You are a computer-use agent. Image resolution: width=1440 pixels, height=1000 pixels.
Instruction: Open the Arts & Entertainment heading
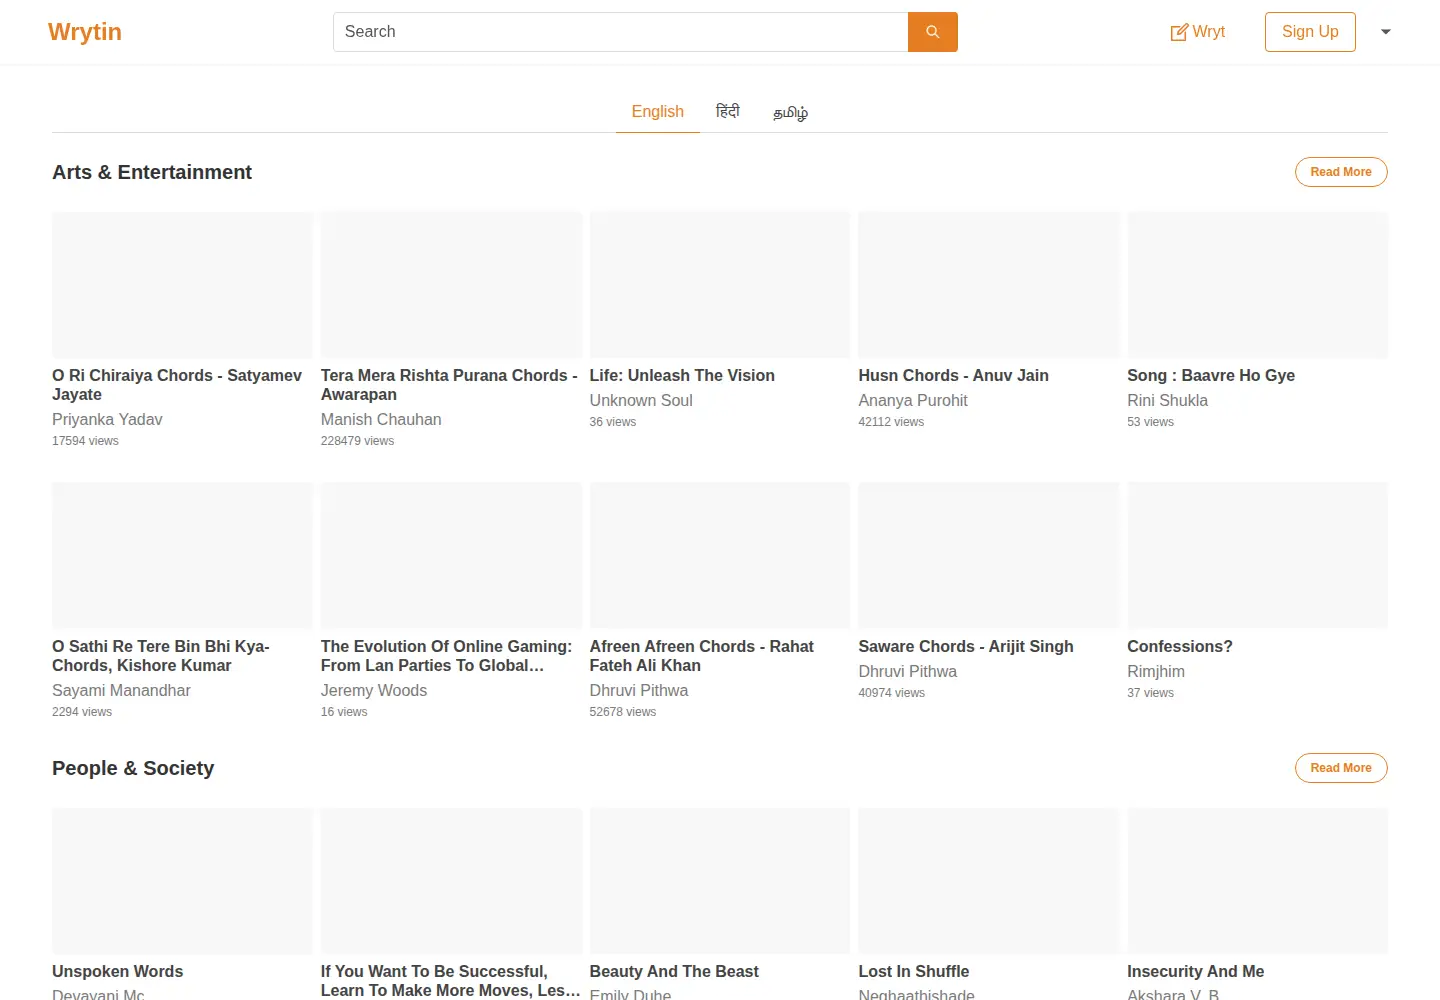point(152,172)
